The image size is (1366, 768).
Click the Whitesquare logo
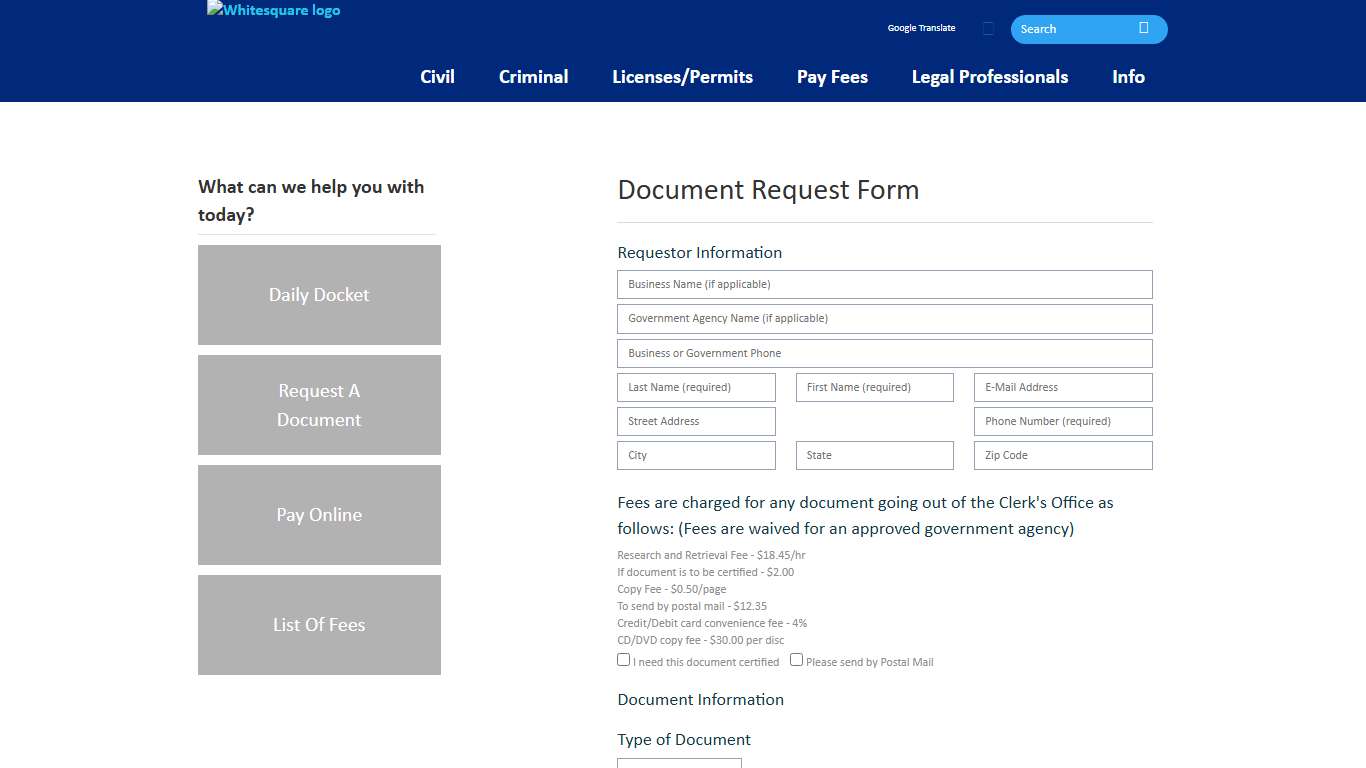tap(273, 10)
